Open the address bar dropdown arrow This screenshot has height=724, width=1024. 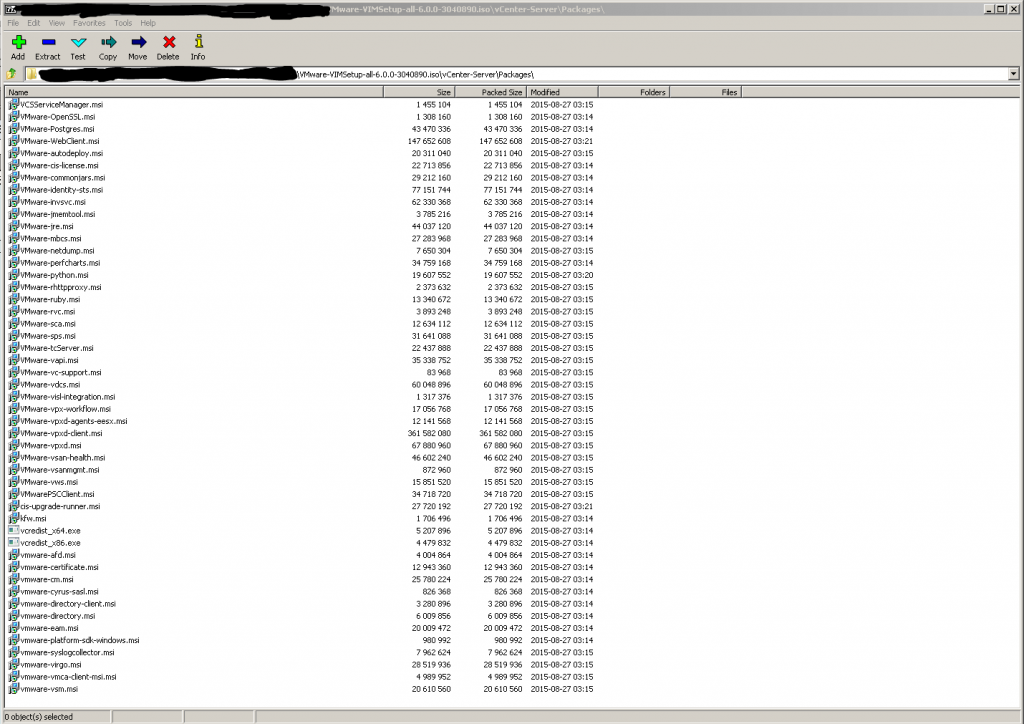[1013, 74]
